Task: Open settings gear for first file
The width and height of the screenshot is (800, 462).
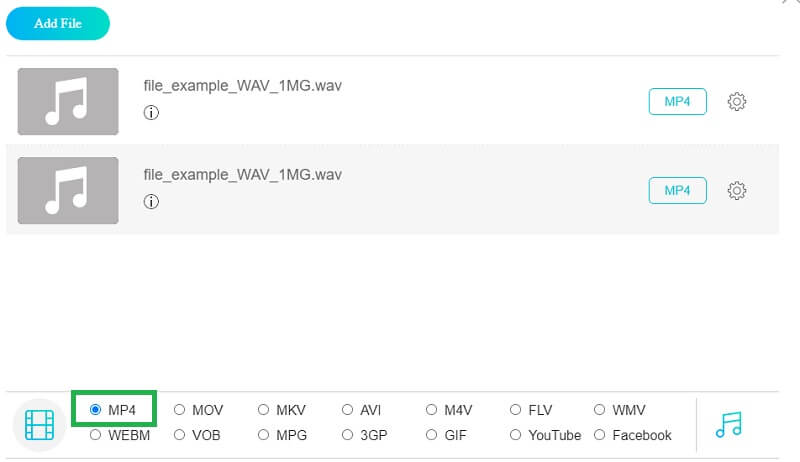Action: [737, 102]
